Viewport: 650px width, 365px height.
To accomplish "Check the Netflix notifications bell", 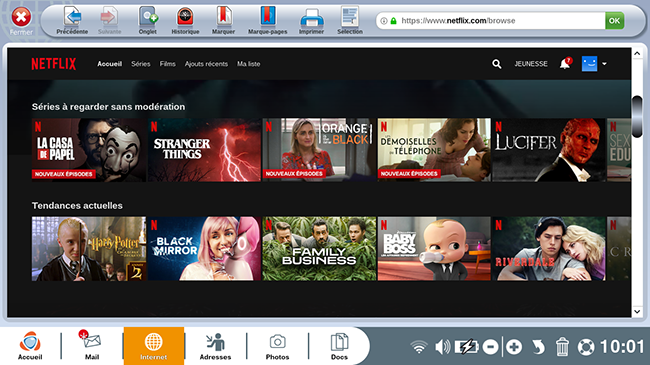I will (565, 63).
